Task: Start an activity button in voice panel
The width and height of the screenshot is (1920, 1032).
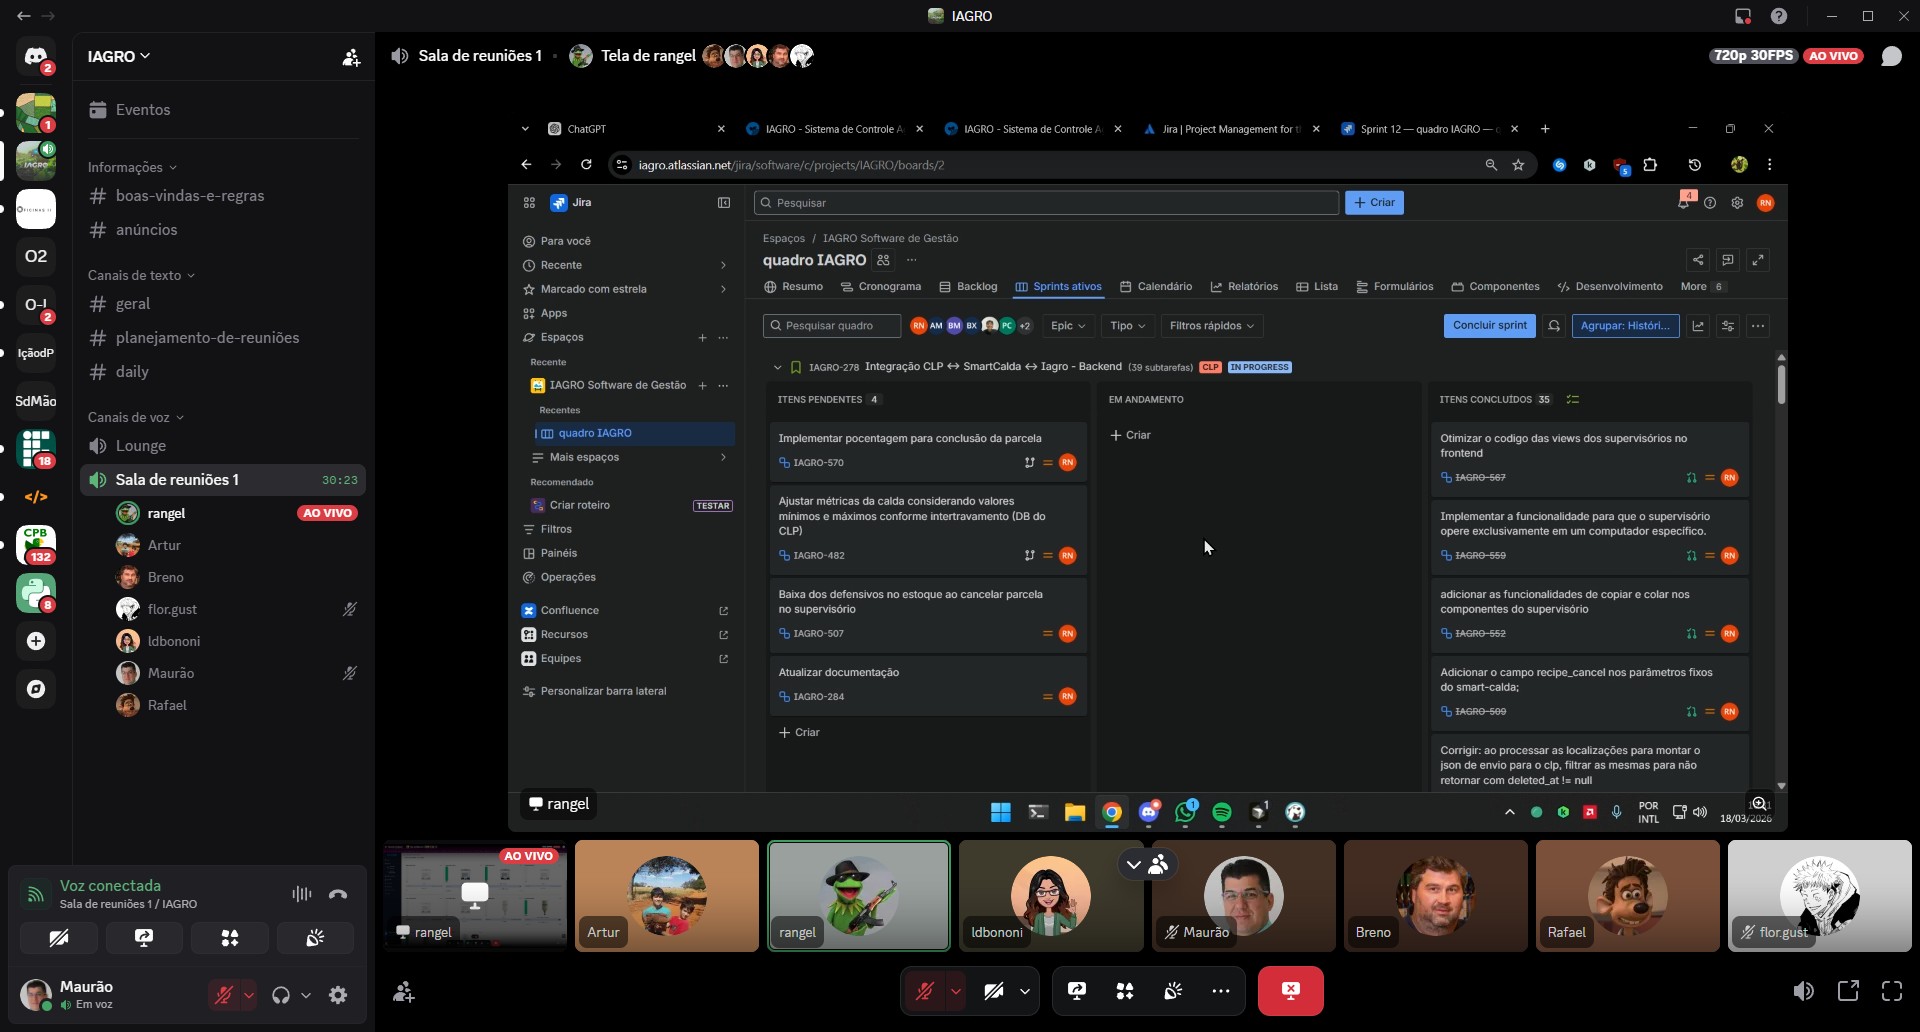Action: coord(230,938)
